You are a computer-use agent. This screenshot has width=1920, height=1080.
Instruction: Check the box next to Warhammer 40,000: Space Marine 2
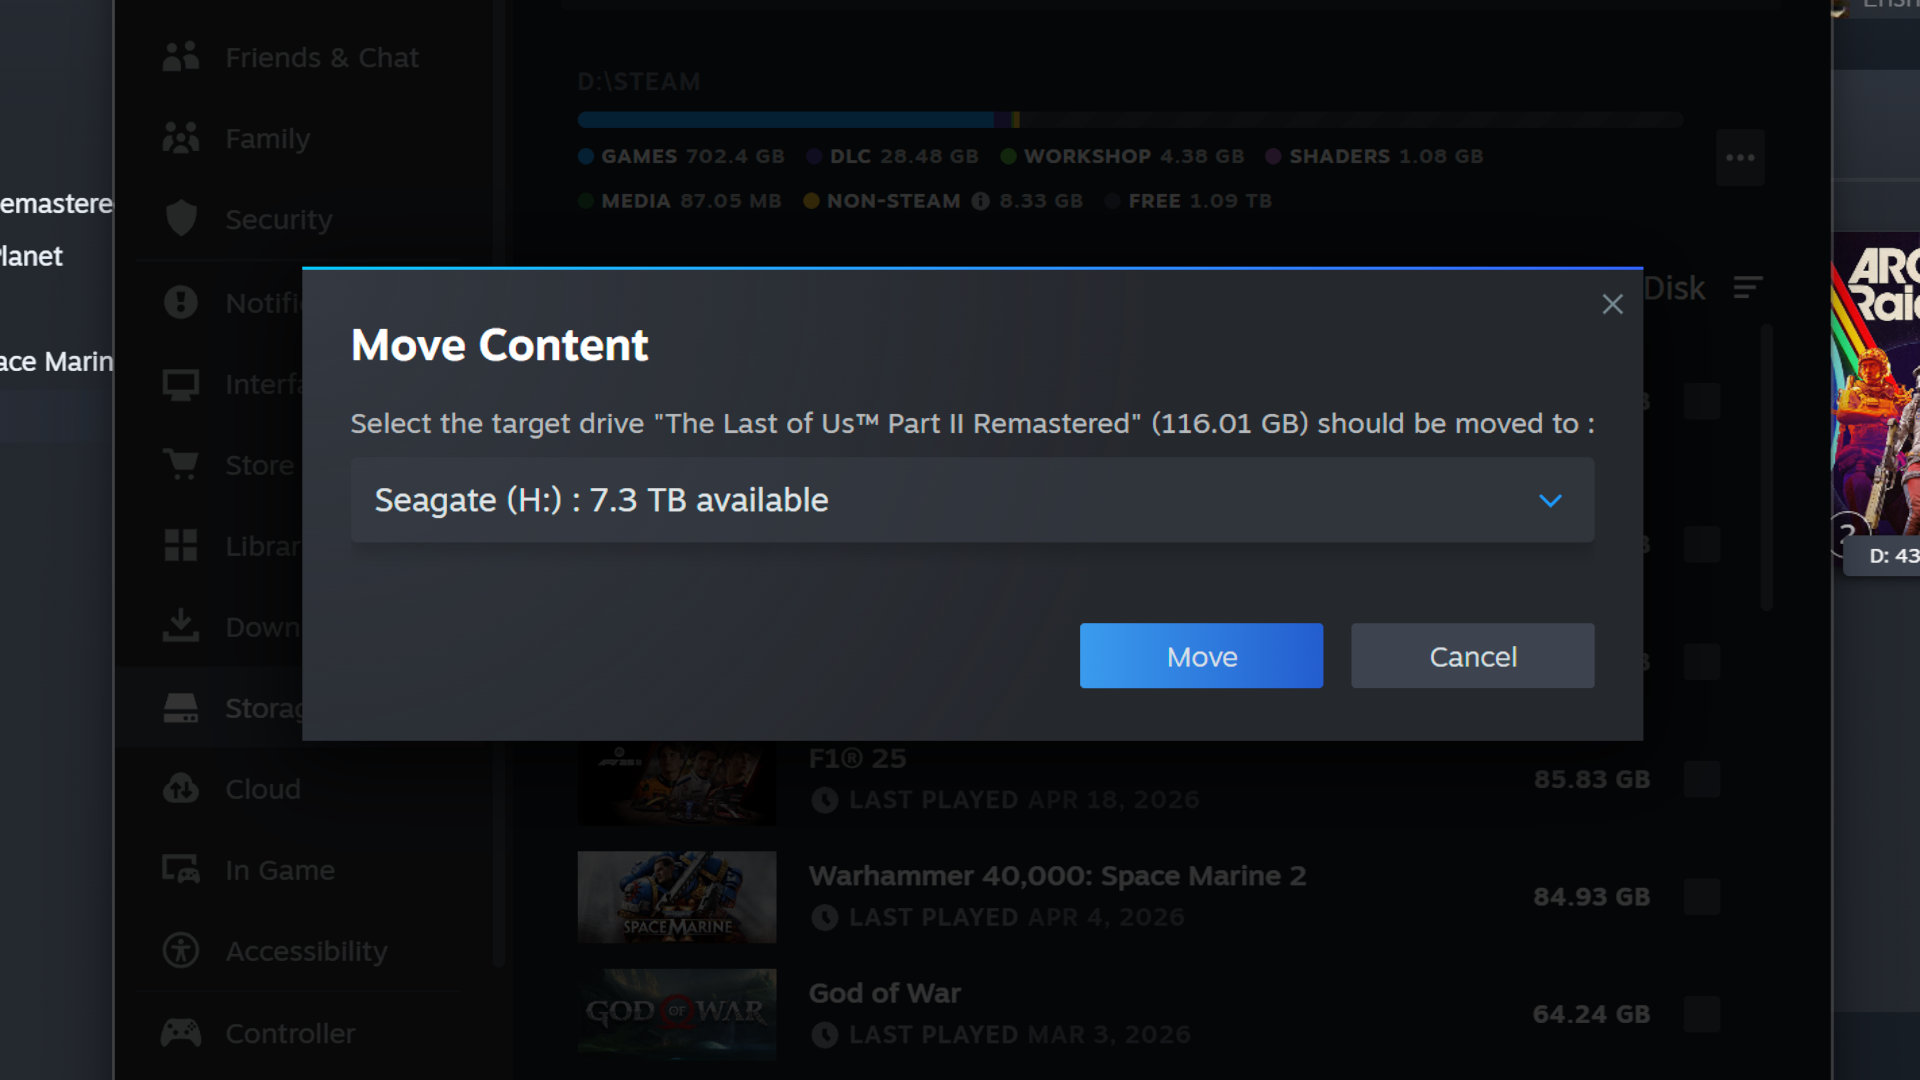pos(1703,895)
